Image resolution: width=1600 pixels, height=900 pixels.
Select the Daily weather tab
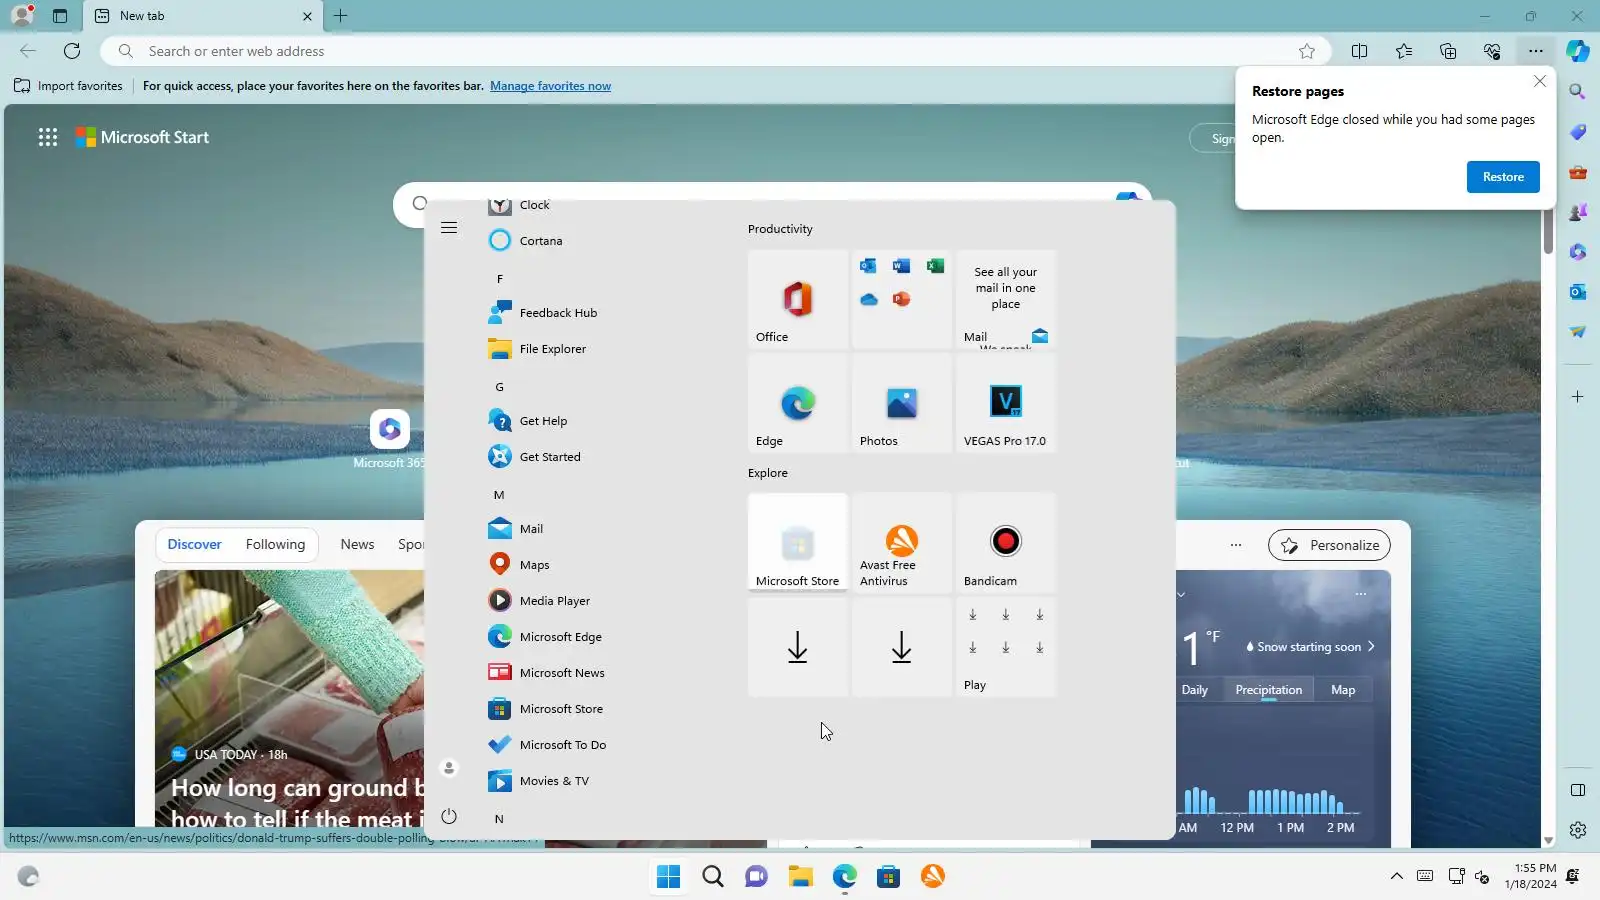1195,690
